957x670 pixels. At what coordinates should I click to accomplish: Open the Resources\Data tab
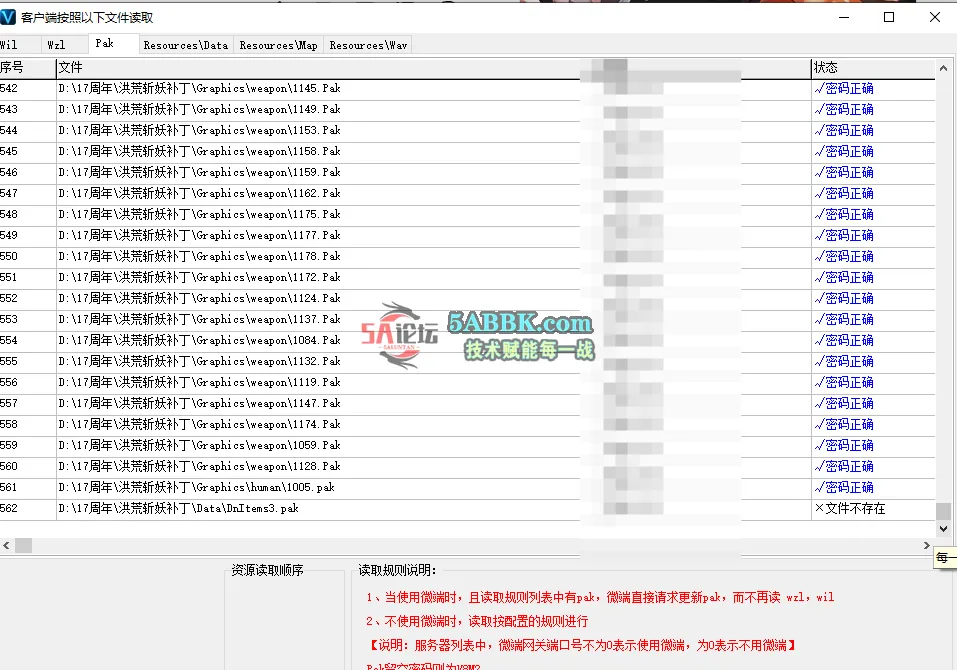point(186,45)
